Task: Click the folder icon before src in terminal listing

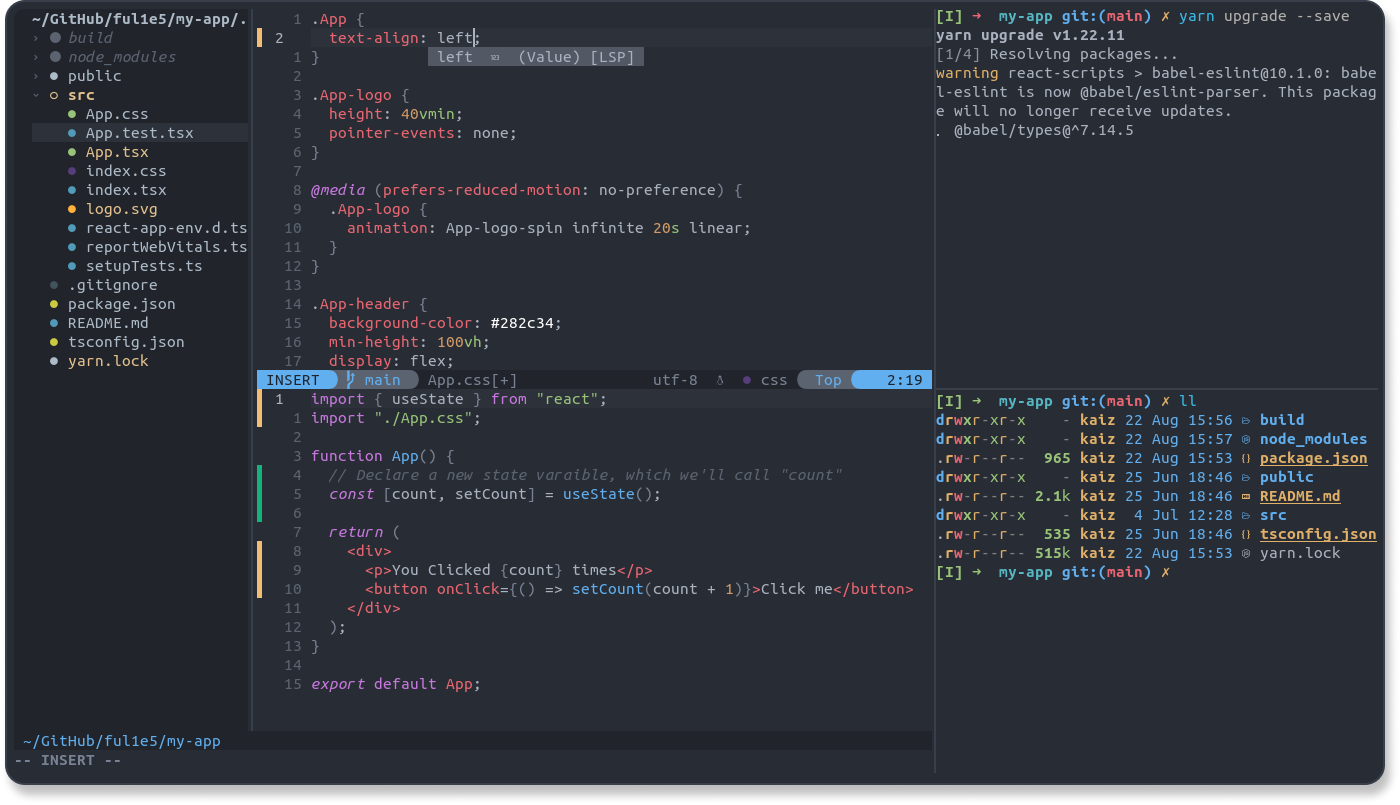Action: click(1246, 515)
